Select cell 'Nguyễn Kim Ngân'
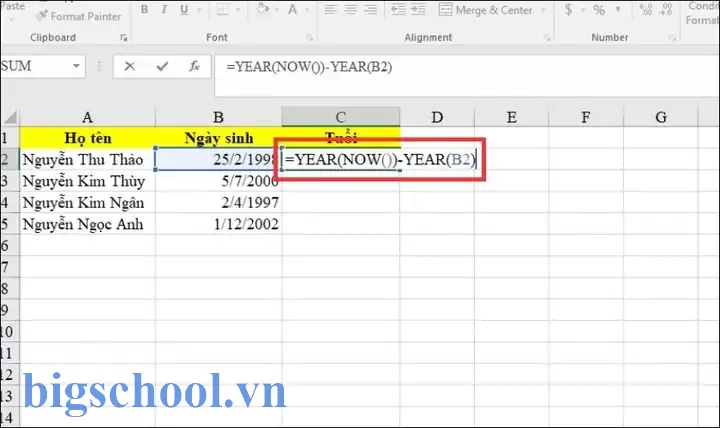The height and width of the screenshot is (428, 720). (88, 203)
